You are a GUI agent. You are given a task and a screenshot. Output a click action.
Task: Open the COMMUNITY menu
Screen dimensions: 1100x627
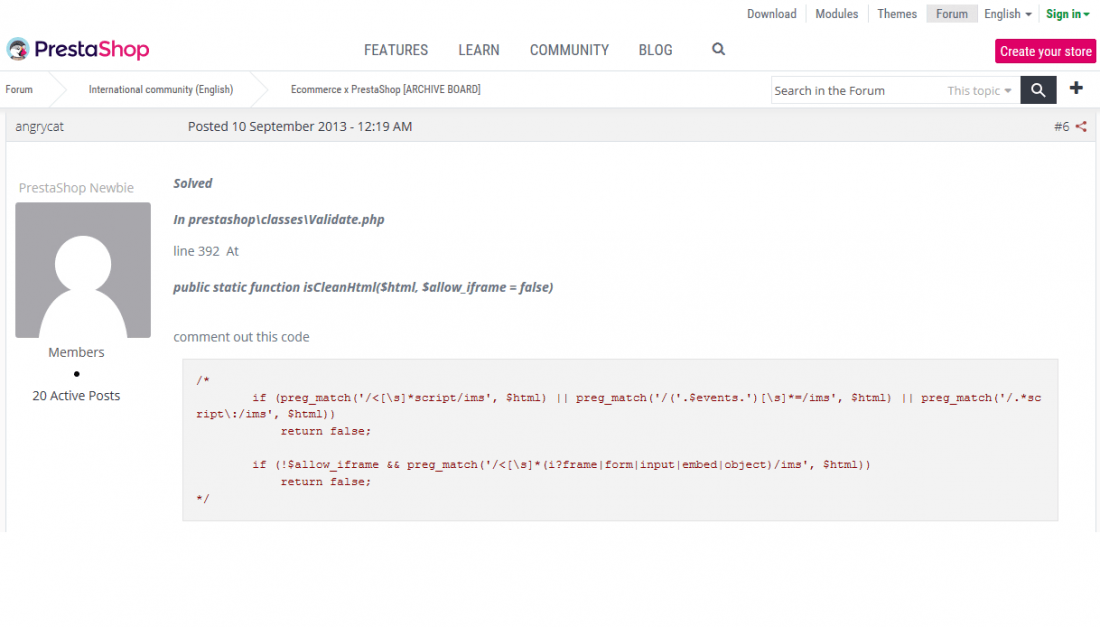(x=569, y=50)
